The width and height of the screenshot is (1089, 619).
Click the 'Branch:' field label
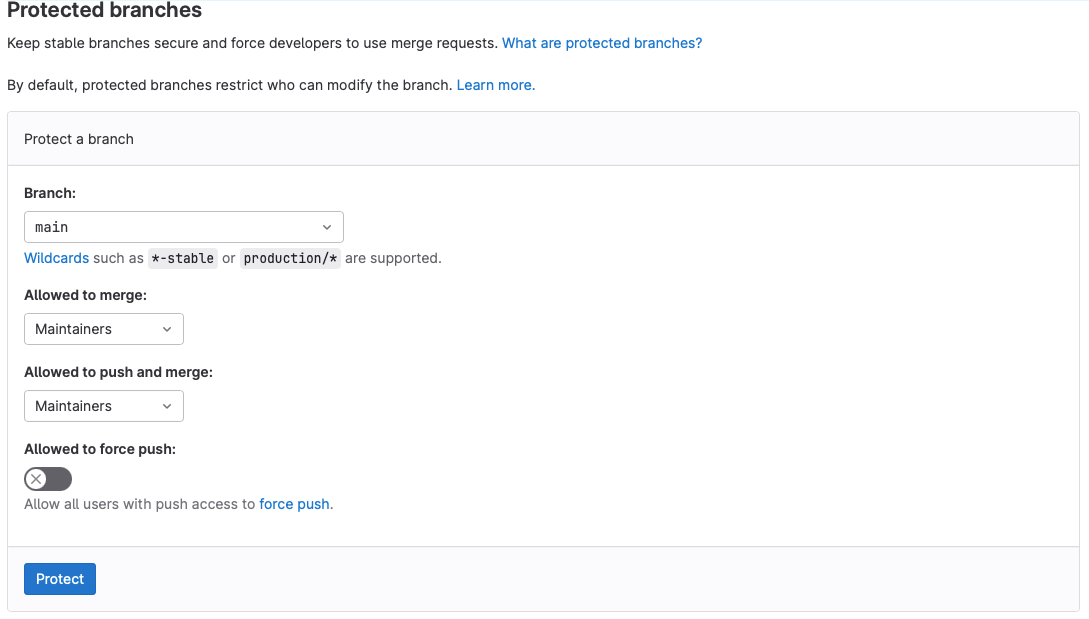[x=50, y=193]
